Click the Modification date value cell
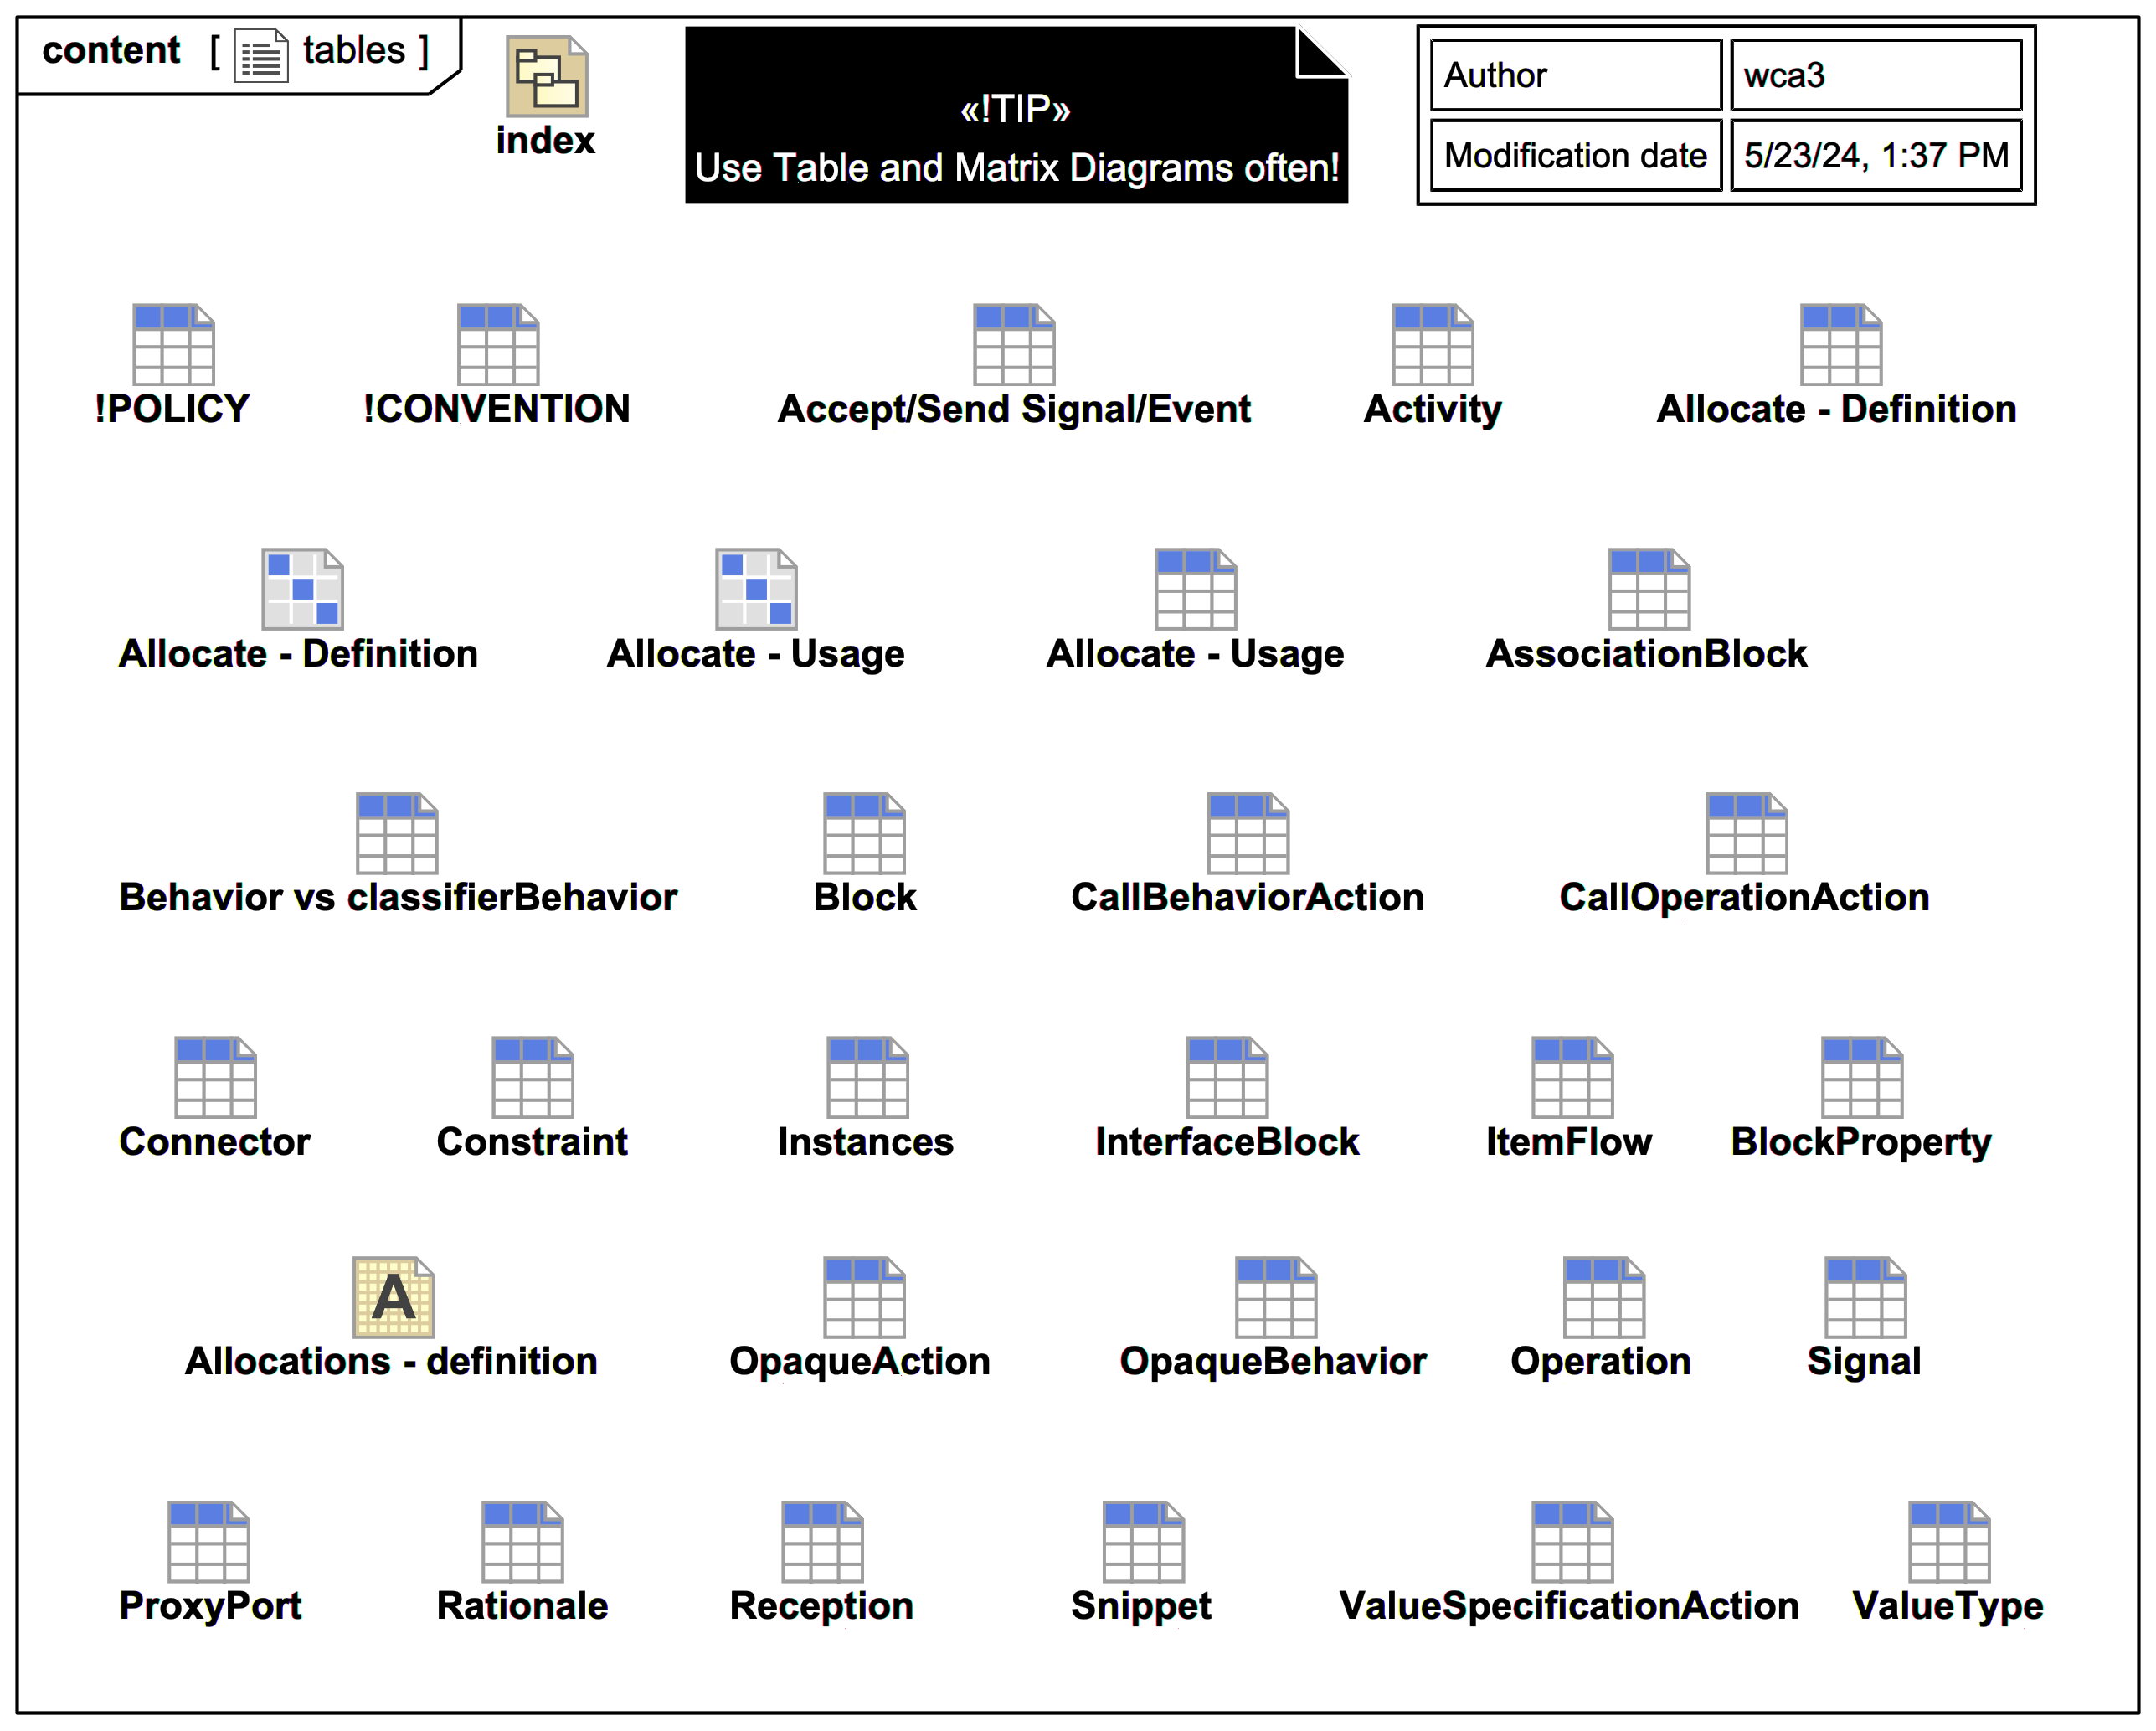2156x1731 pixels. [x=1875, y=155]
